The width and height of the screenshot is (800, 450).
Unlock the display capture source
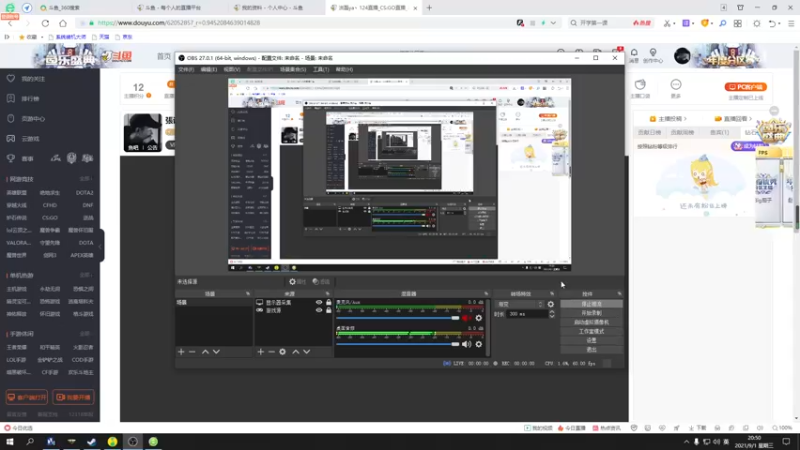pos(329,303)
